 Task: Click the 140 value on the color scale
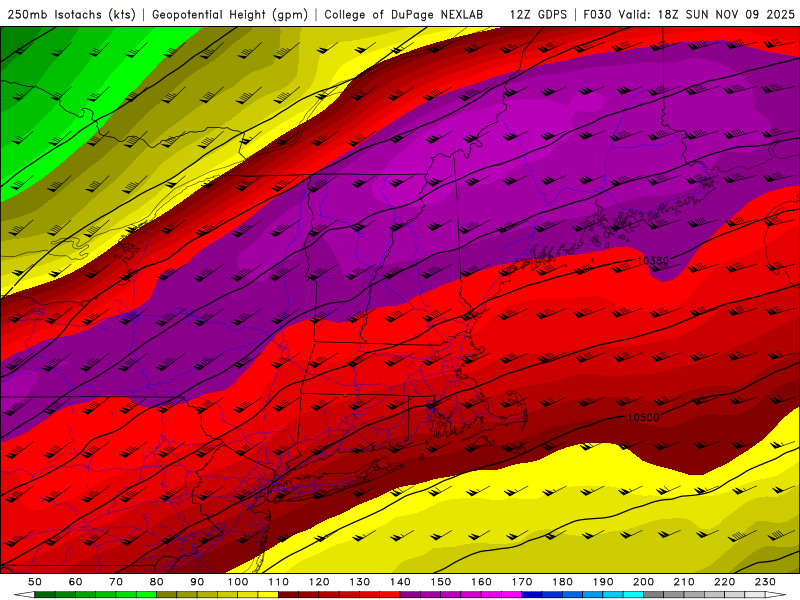[400, 582]
